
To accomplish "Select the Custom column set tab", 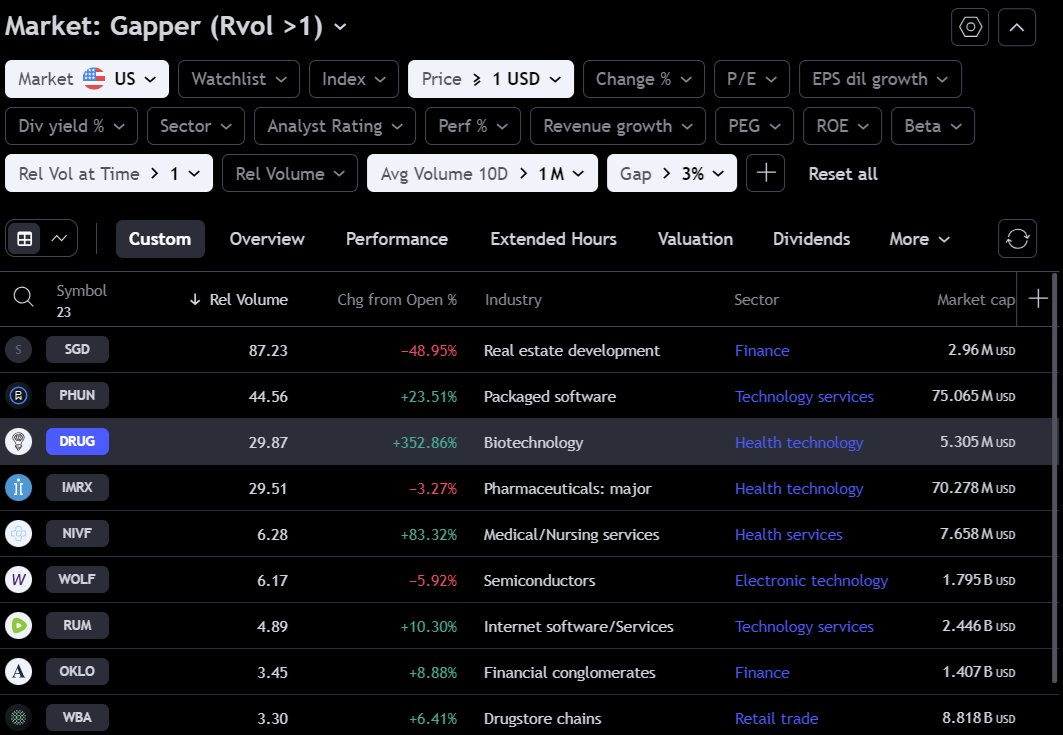I will tap(160, 239).
